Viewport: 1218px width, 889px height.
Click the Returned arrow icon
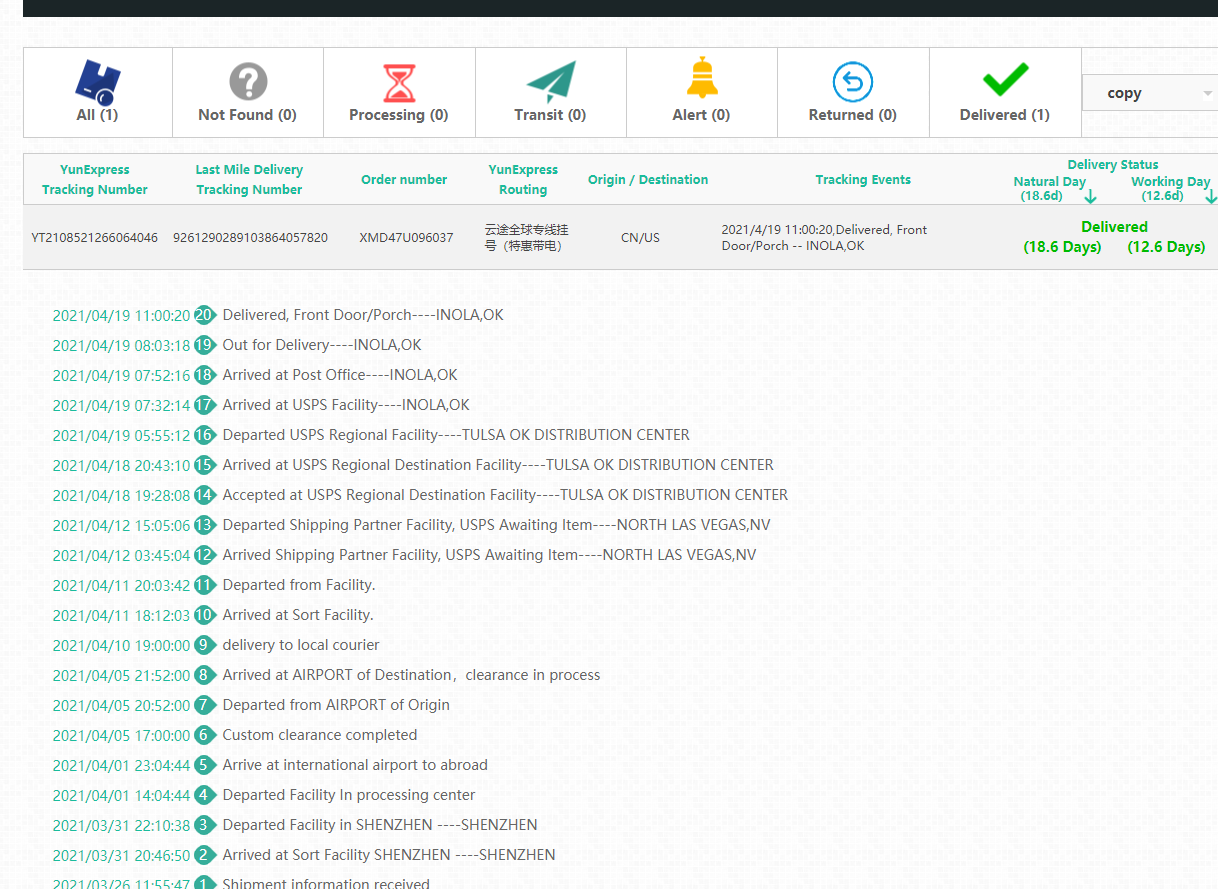point(852,82)
